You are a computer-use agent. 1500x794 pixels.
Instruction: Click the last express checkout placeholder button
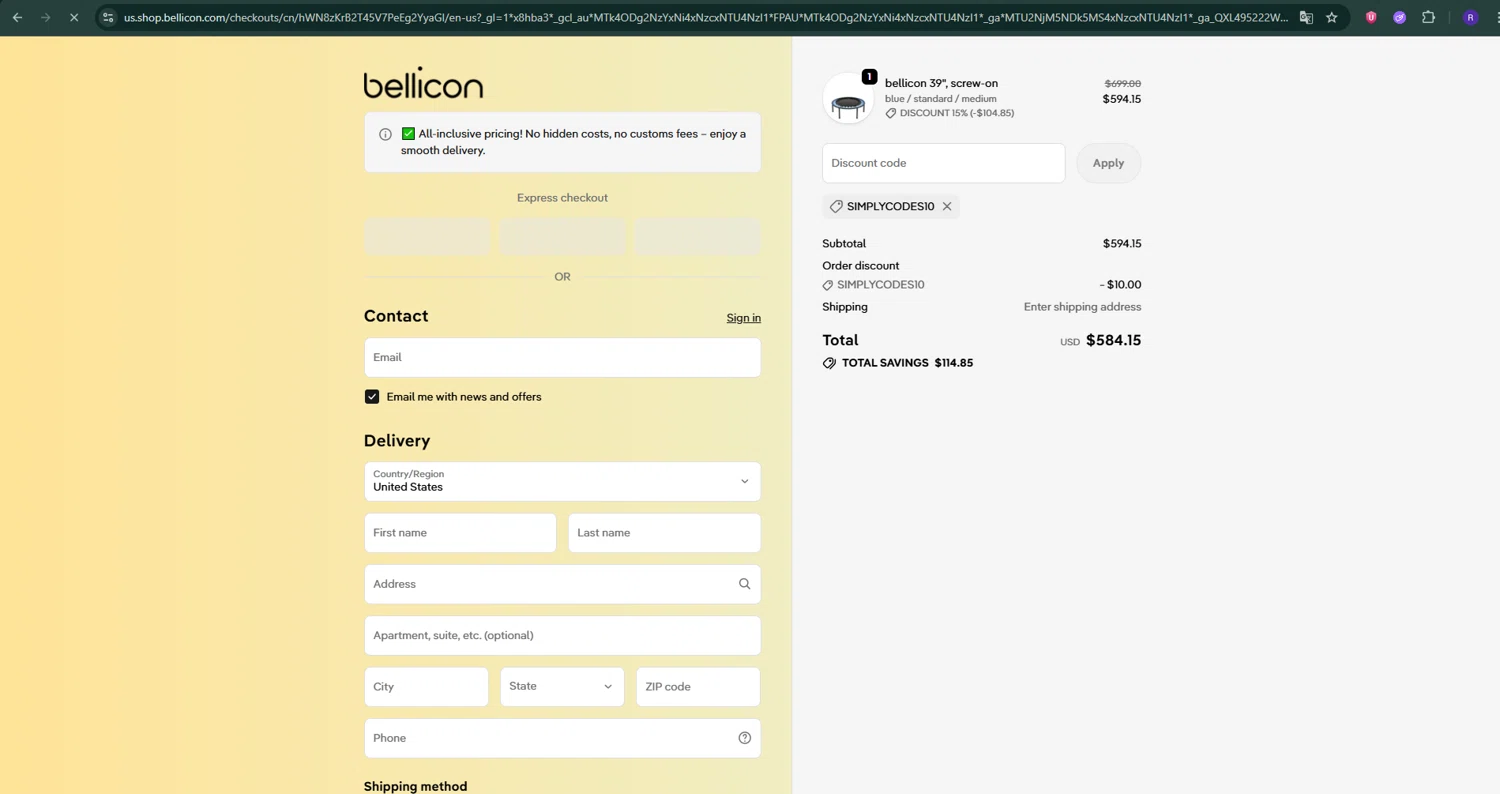point(697,237)
